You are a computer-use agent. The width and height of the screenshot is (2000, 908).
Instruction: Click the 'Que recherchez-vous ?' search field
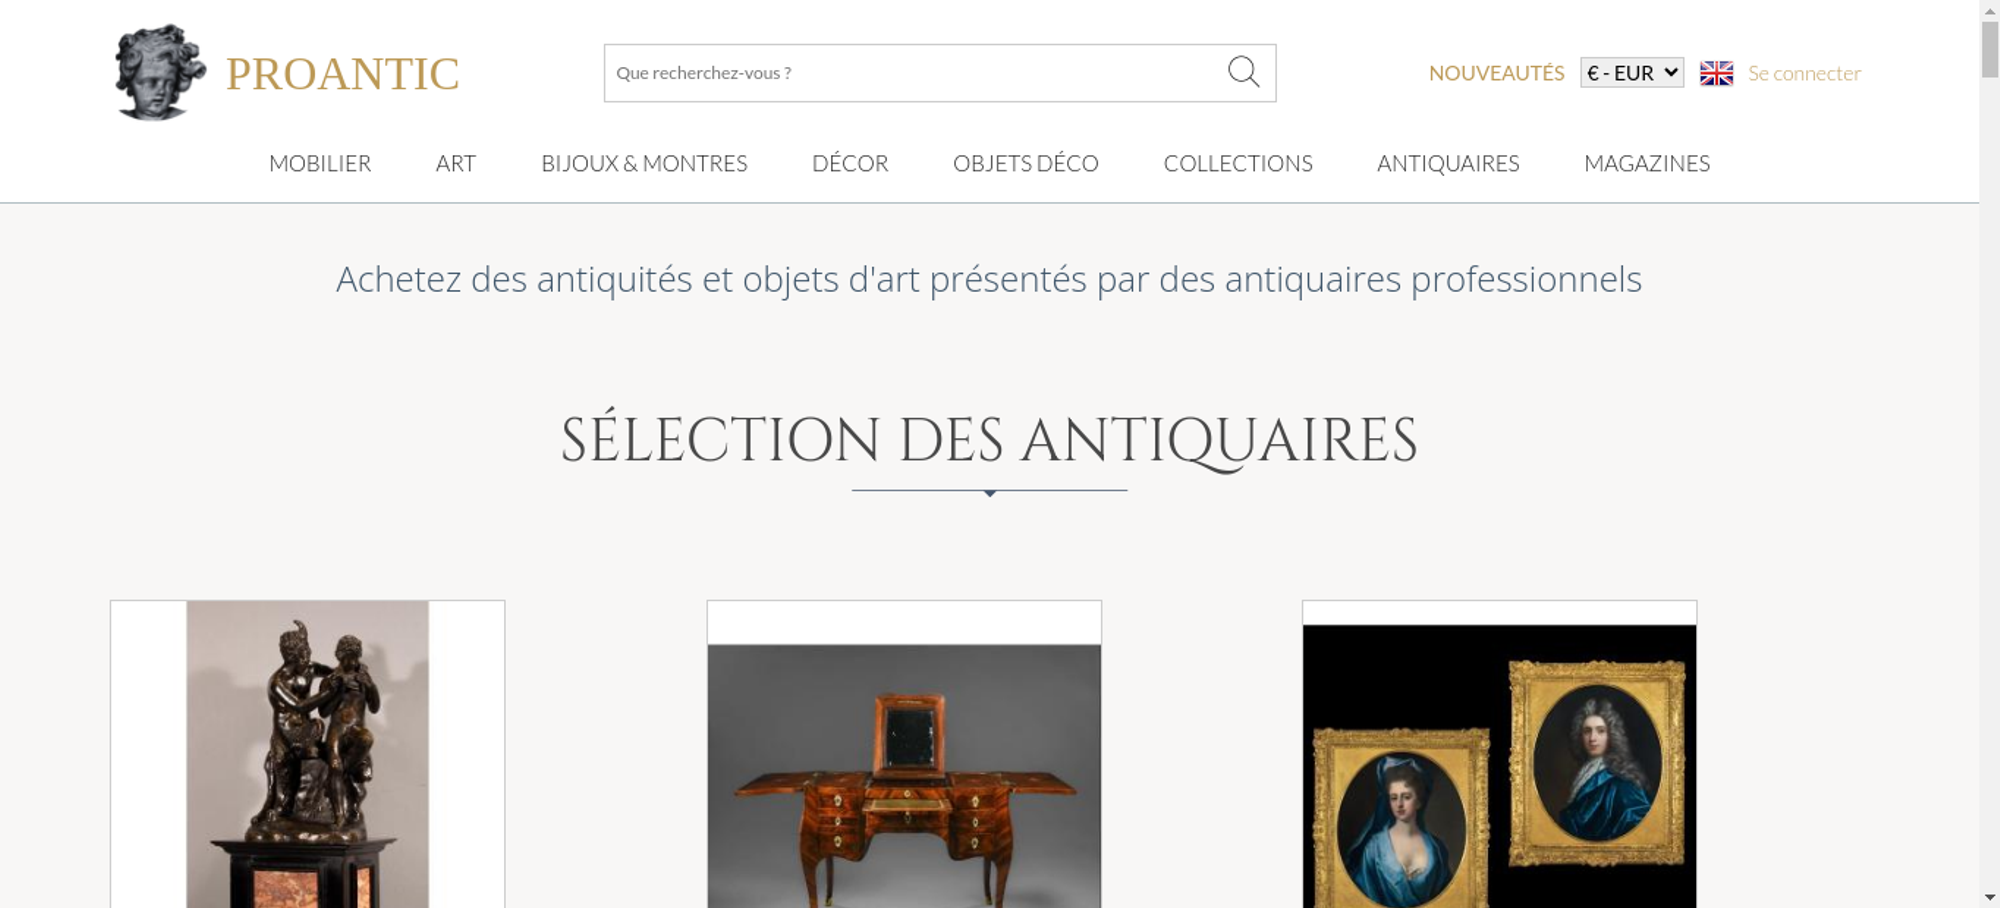pyautogui.click(x=915, y=73)
